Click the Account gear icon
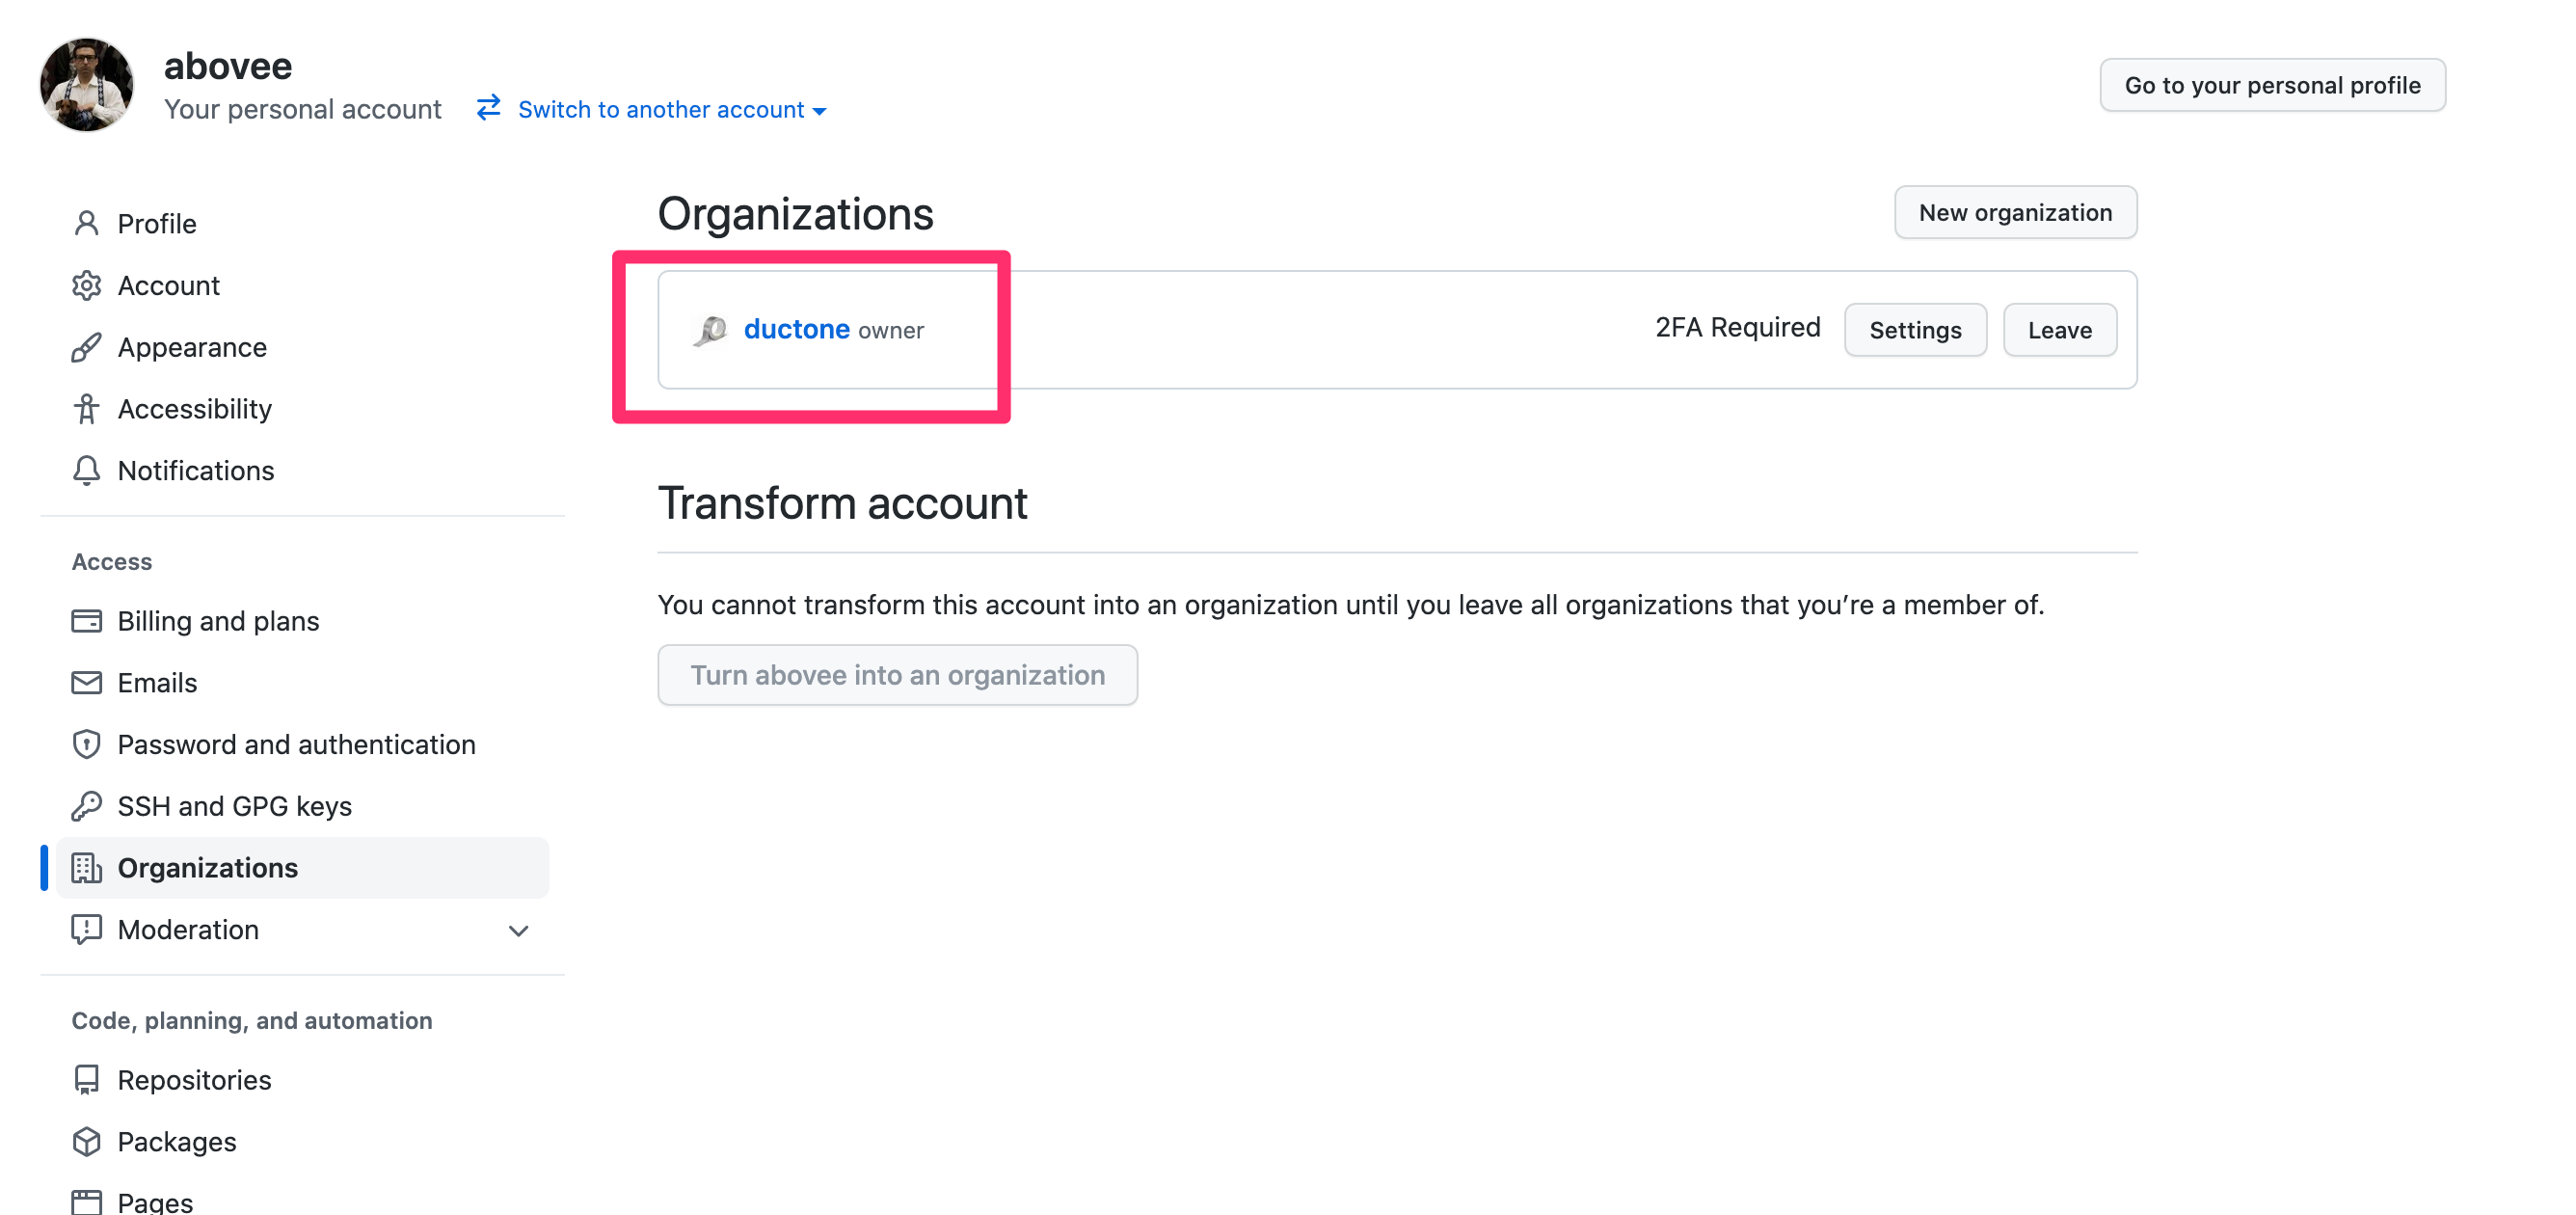 pyautogui.click(x=87, y=285)
